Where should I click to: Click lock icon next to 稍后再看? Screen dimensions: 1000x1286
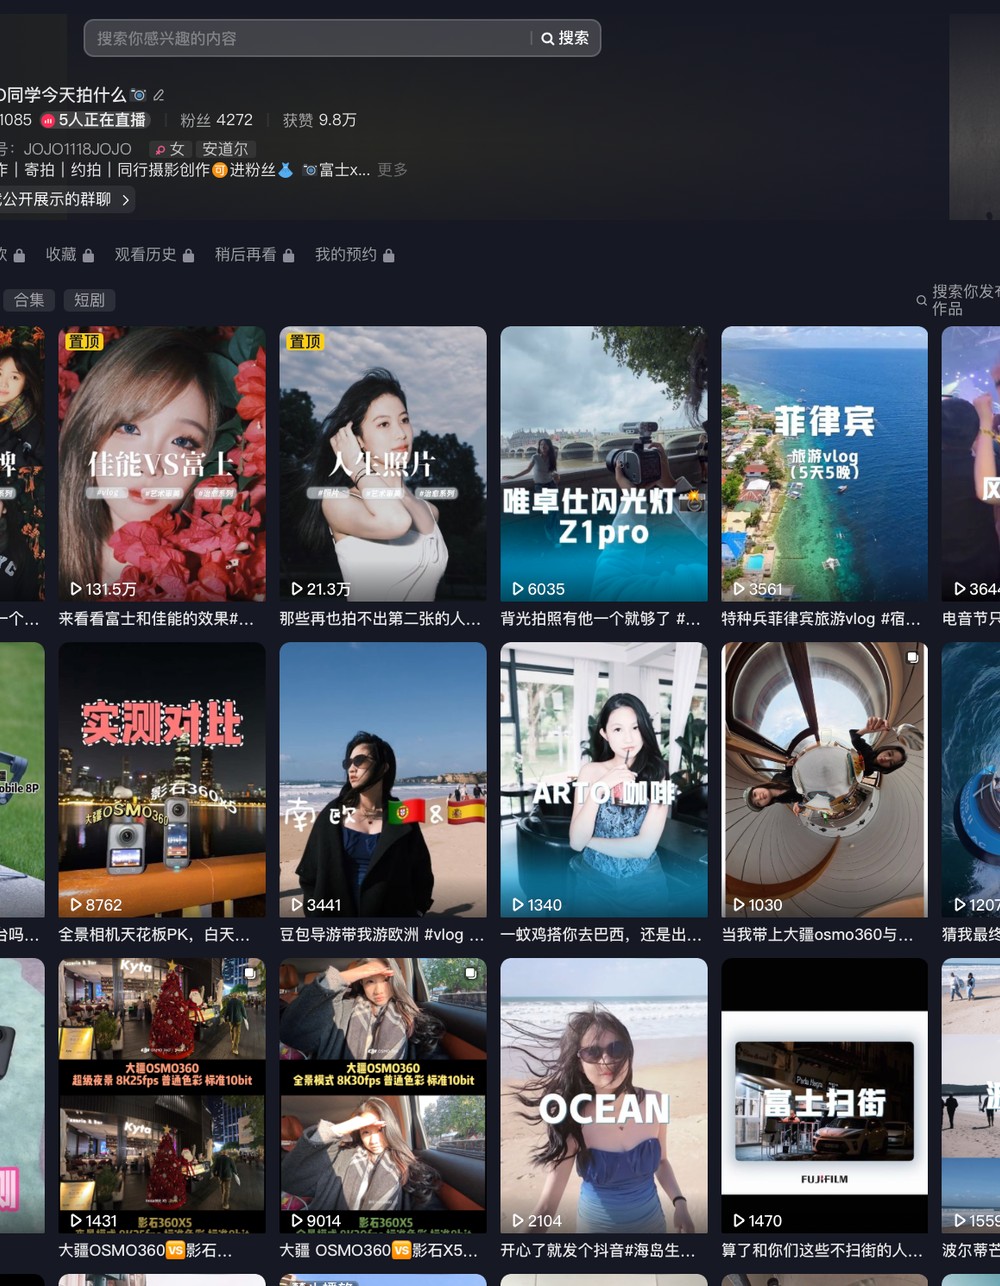[x=288, y=256]
